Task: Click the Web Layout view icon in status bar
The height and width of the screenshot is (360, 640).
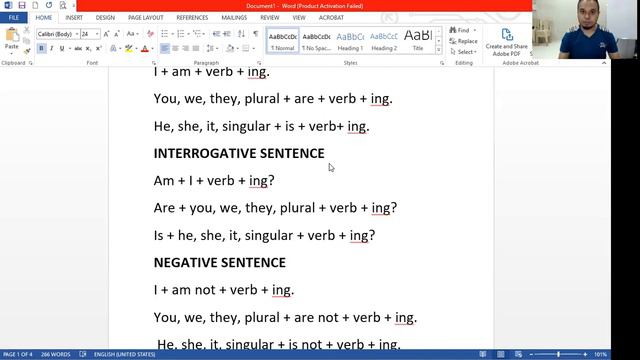Action: coord(518,354)
